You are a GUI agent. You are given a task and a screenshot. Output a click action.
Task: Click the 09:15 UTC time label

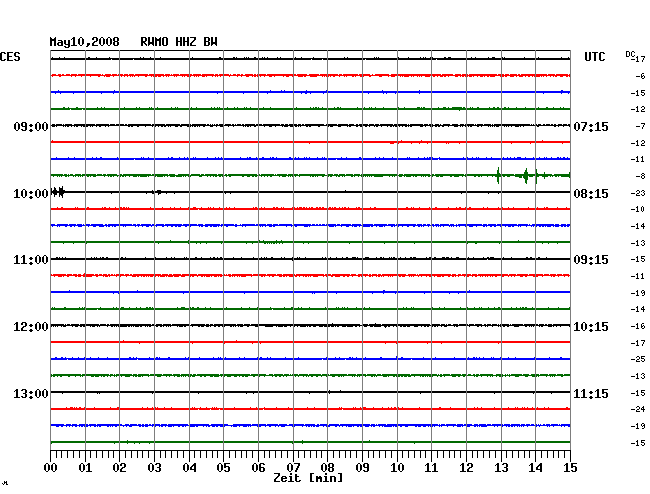pos(591,260)
